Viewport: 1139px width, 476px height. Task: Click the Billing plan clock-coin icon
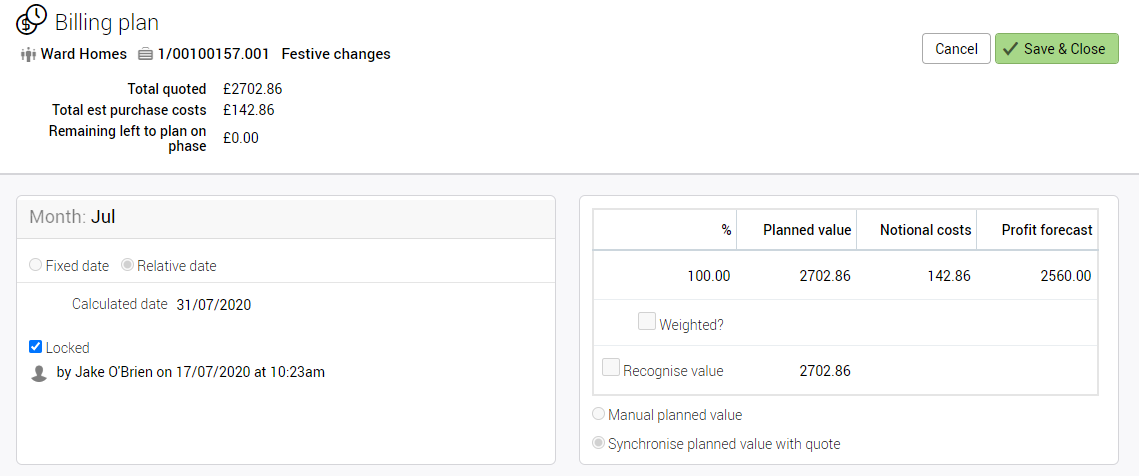(x=32, y=19)
